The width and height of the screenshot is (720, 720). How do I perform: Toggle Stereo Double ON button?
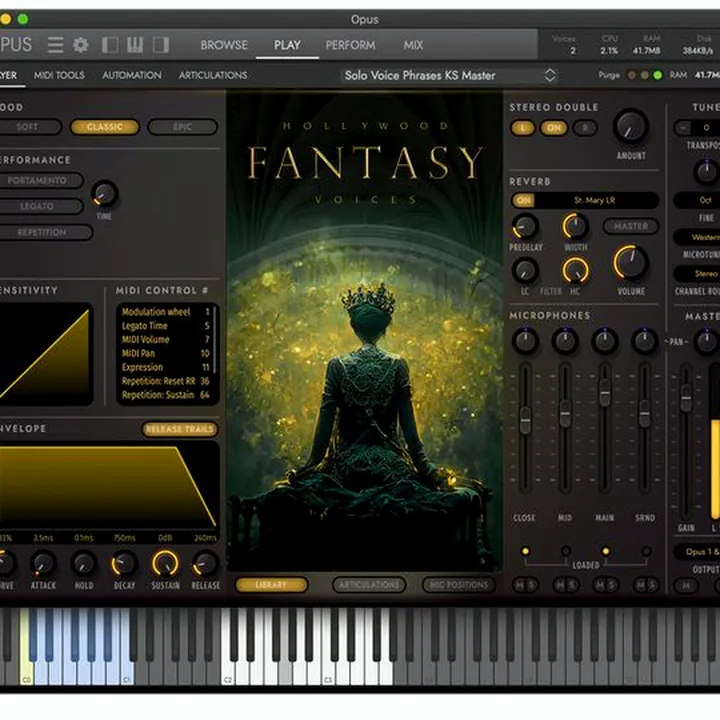[x=554, y=128]
